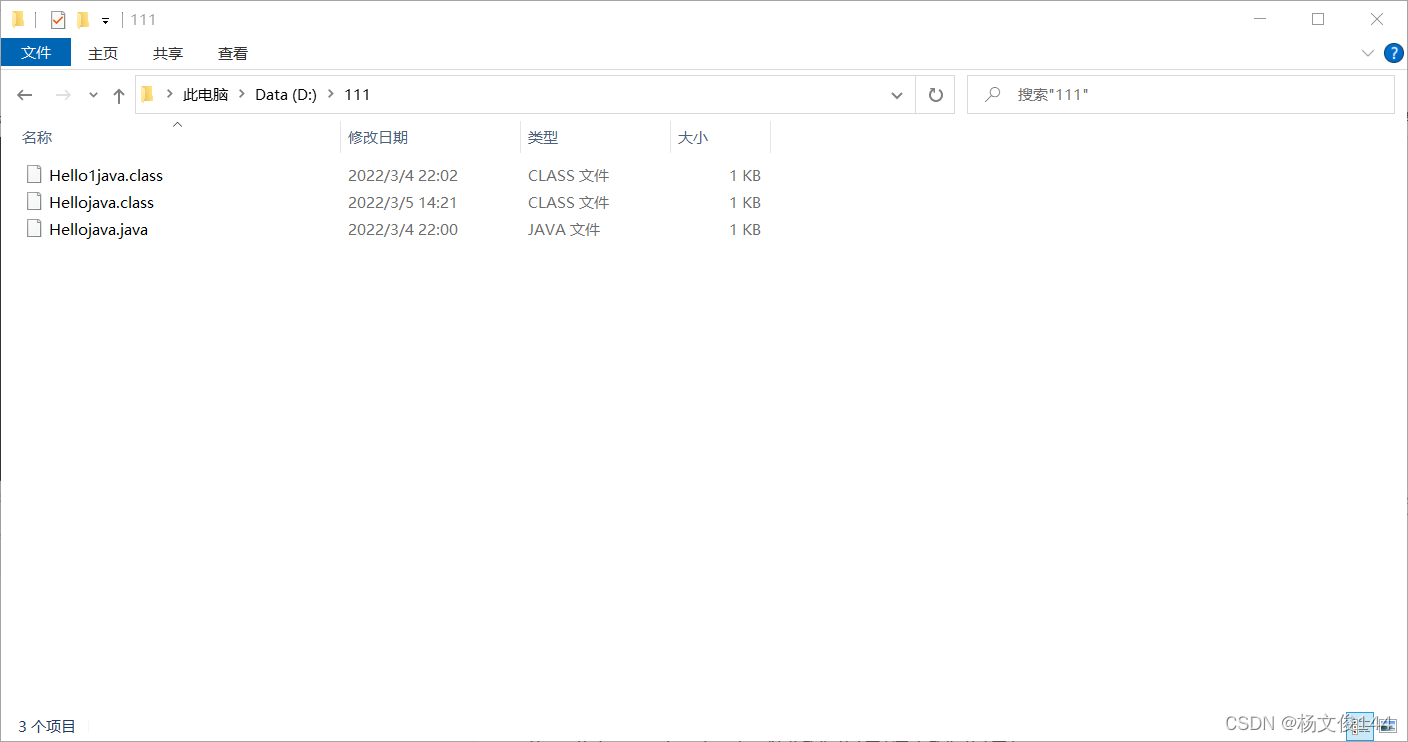The height and width of the screenshot is (742, 1408).
Task: Click date 2022/3/5 14:21
Action: click(x=403, y=202)
